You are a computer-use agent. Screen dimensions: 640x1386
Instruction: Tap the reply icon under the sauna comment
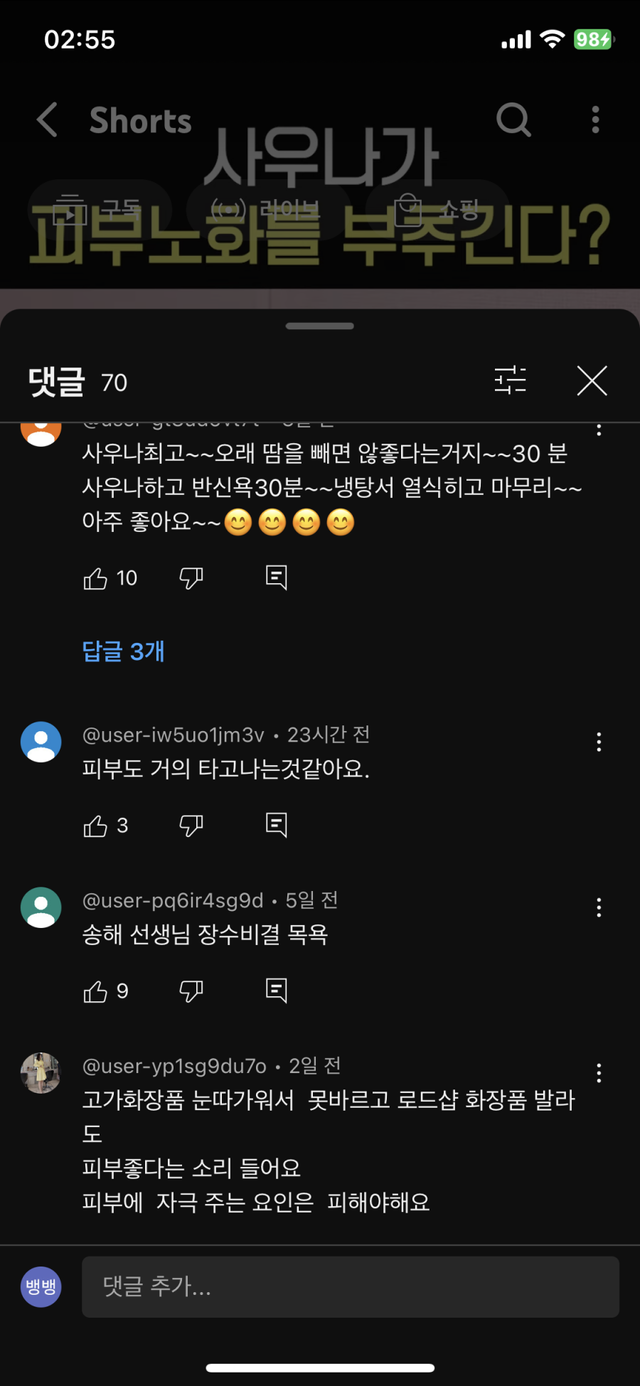(x=277, y=578)
